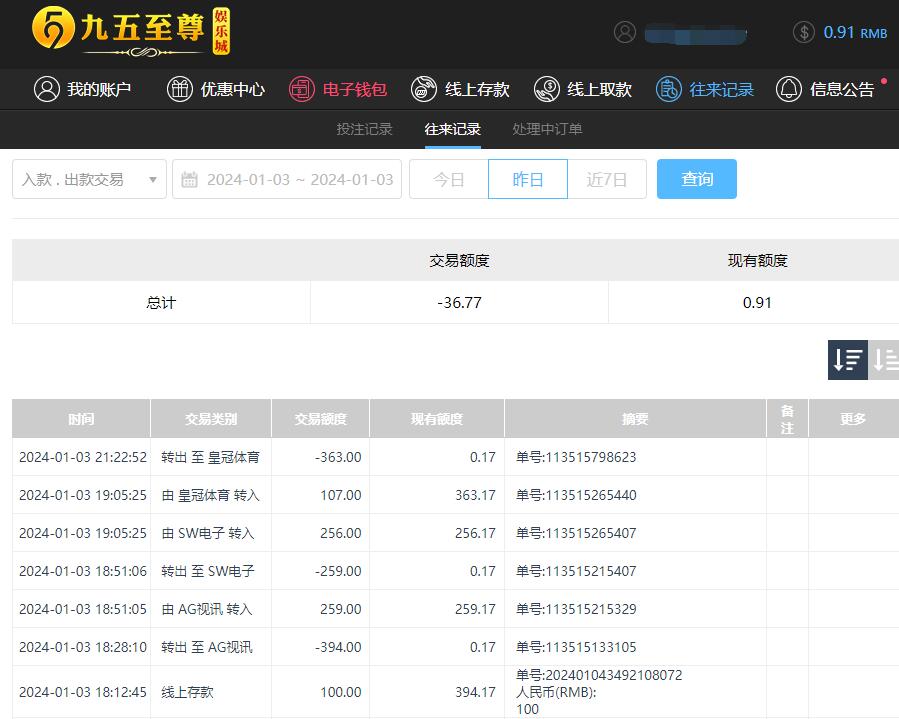Expand the 入款, 出款交易 type dropdown
899x719 pixels.
click(x=89, y=179)
